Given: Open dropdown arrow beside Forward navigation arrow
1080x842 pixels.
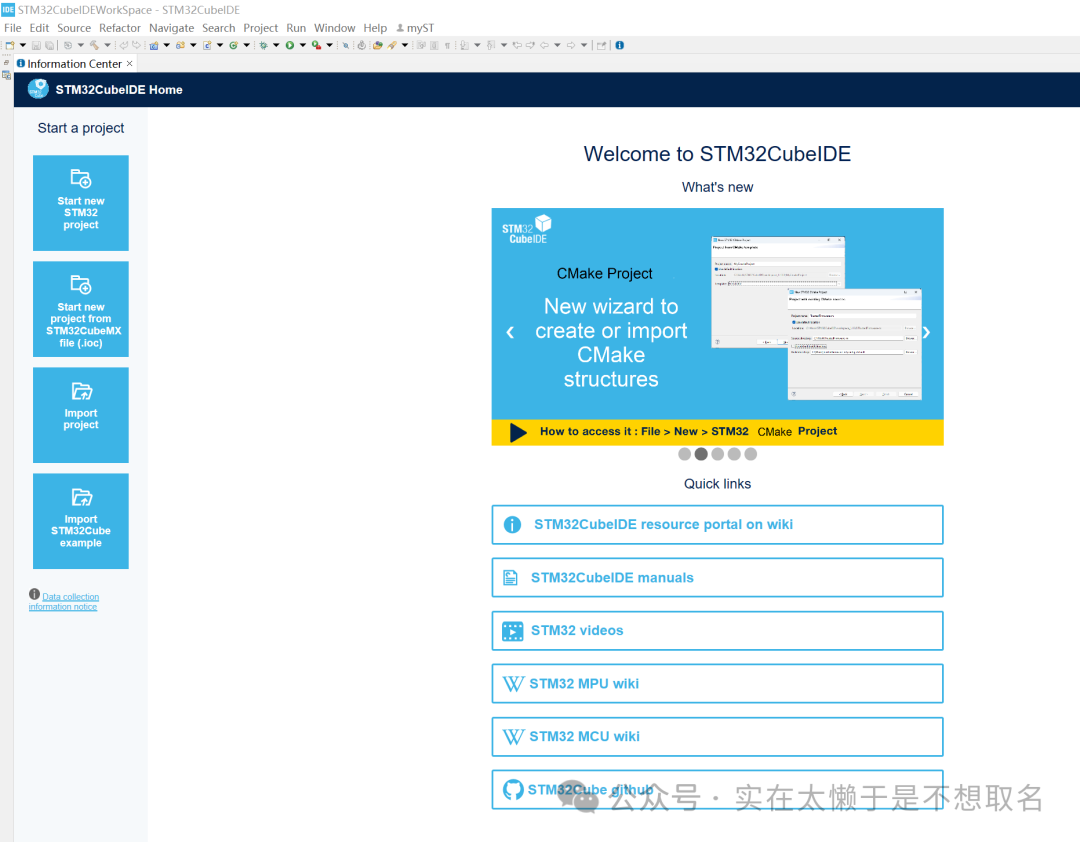Looking at the screenshot, I should tap(584, 45).
